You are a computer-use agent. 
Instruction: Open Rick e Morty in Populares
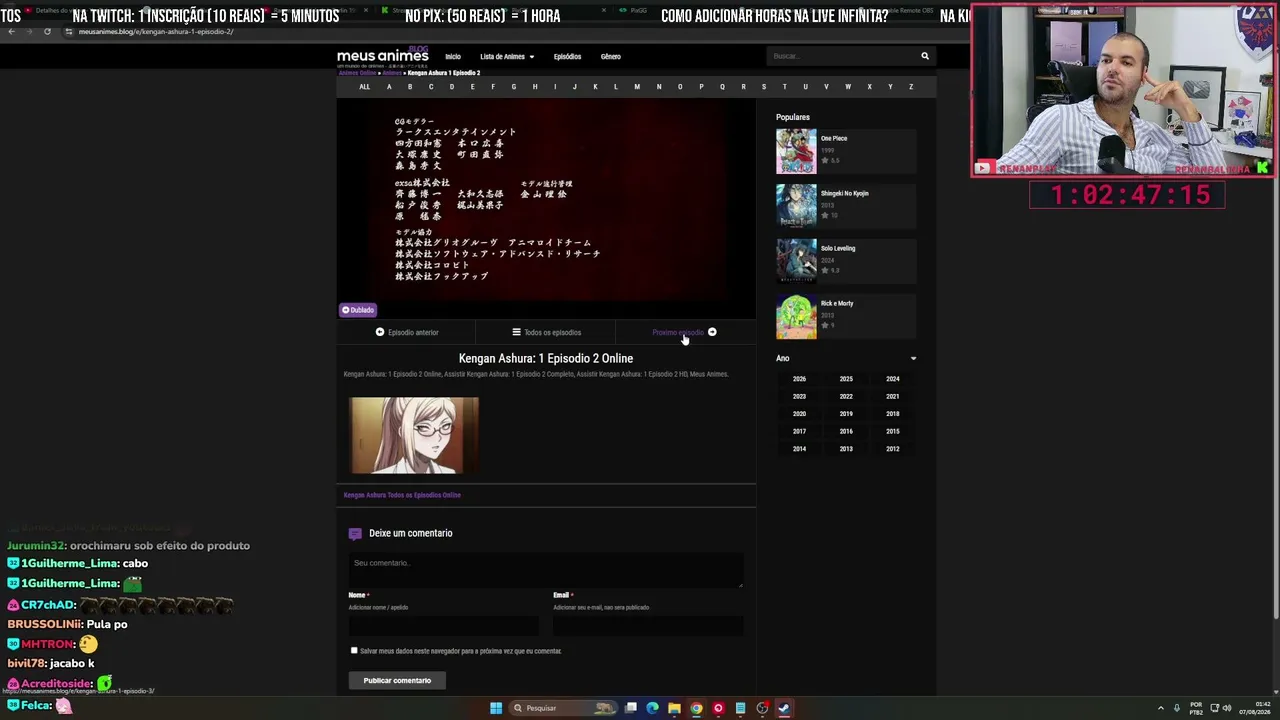(837, 304)
